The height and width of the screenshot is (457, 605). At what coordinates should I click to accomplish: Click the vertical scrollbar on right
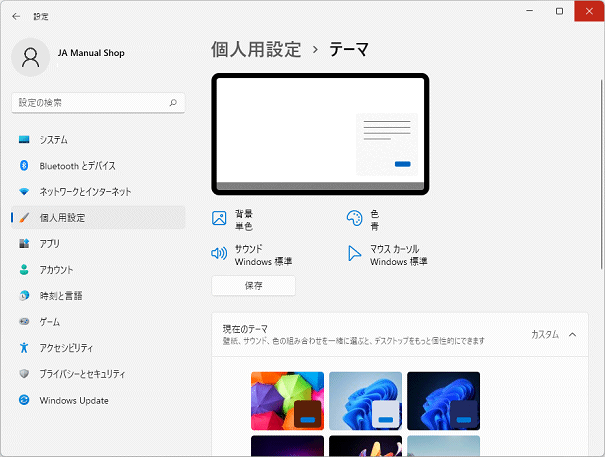point(602,174)
